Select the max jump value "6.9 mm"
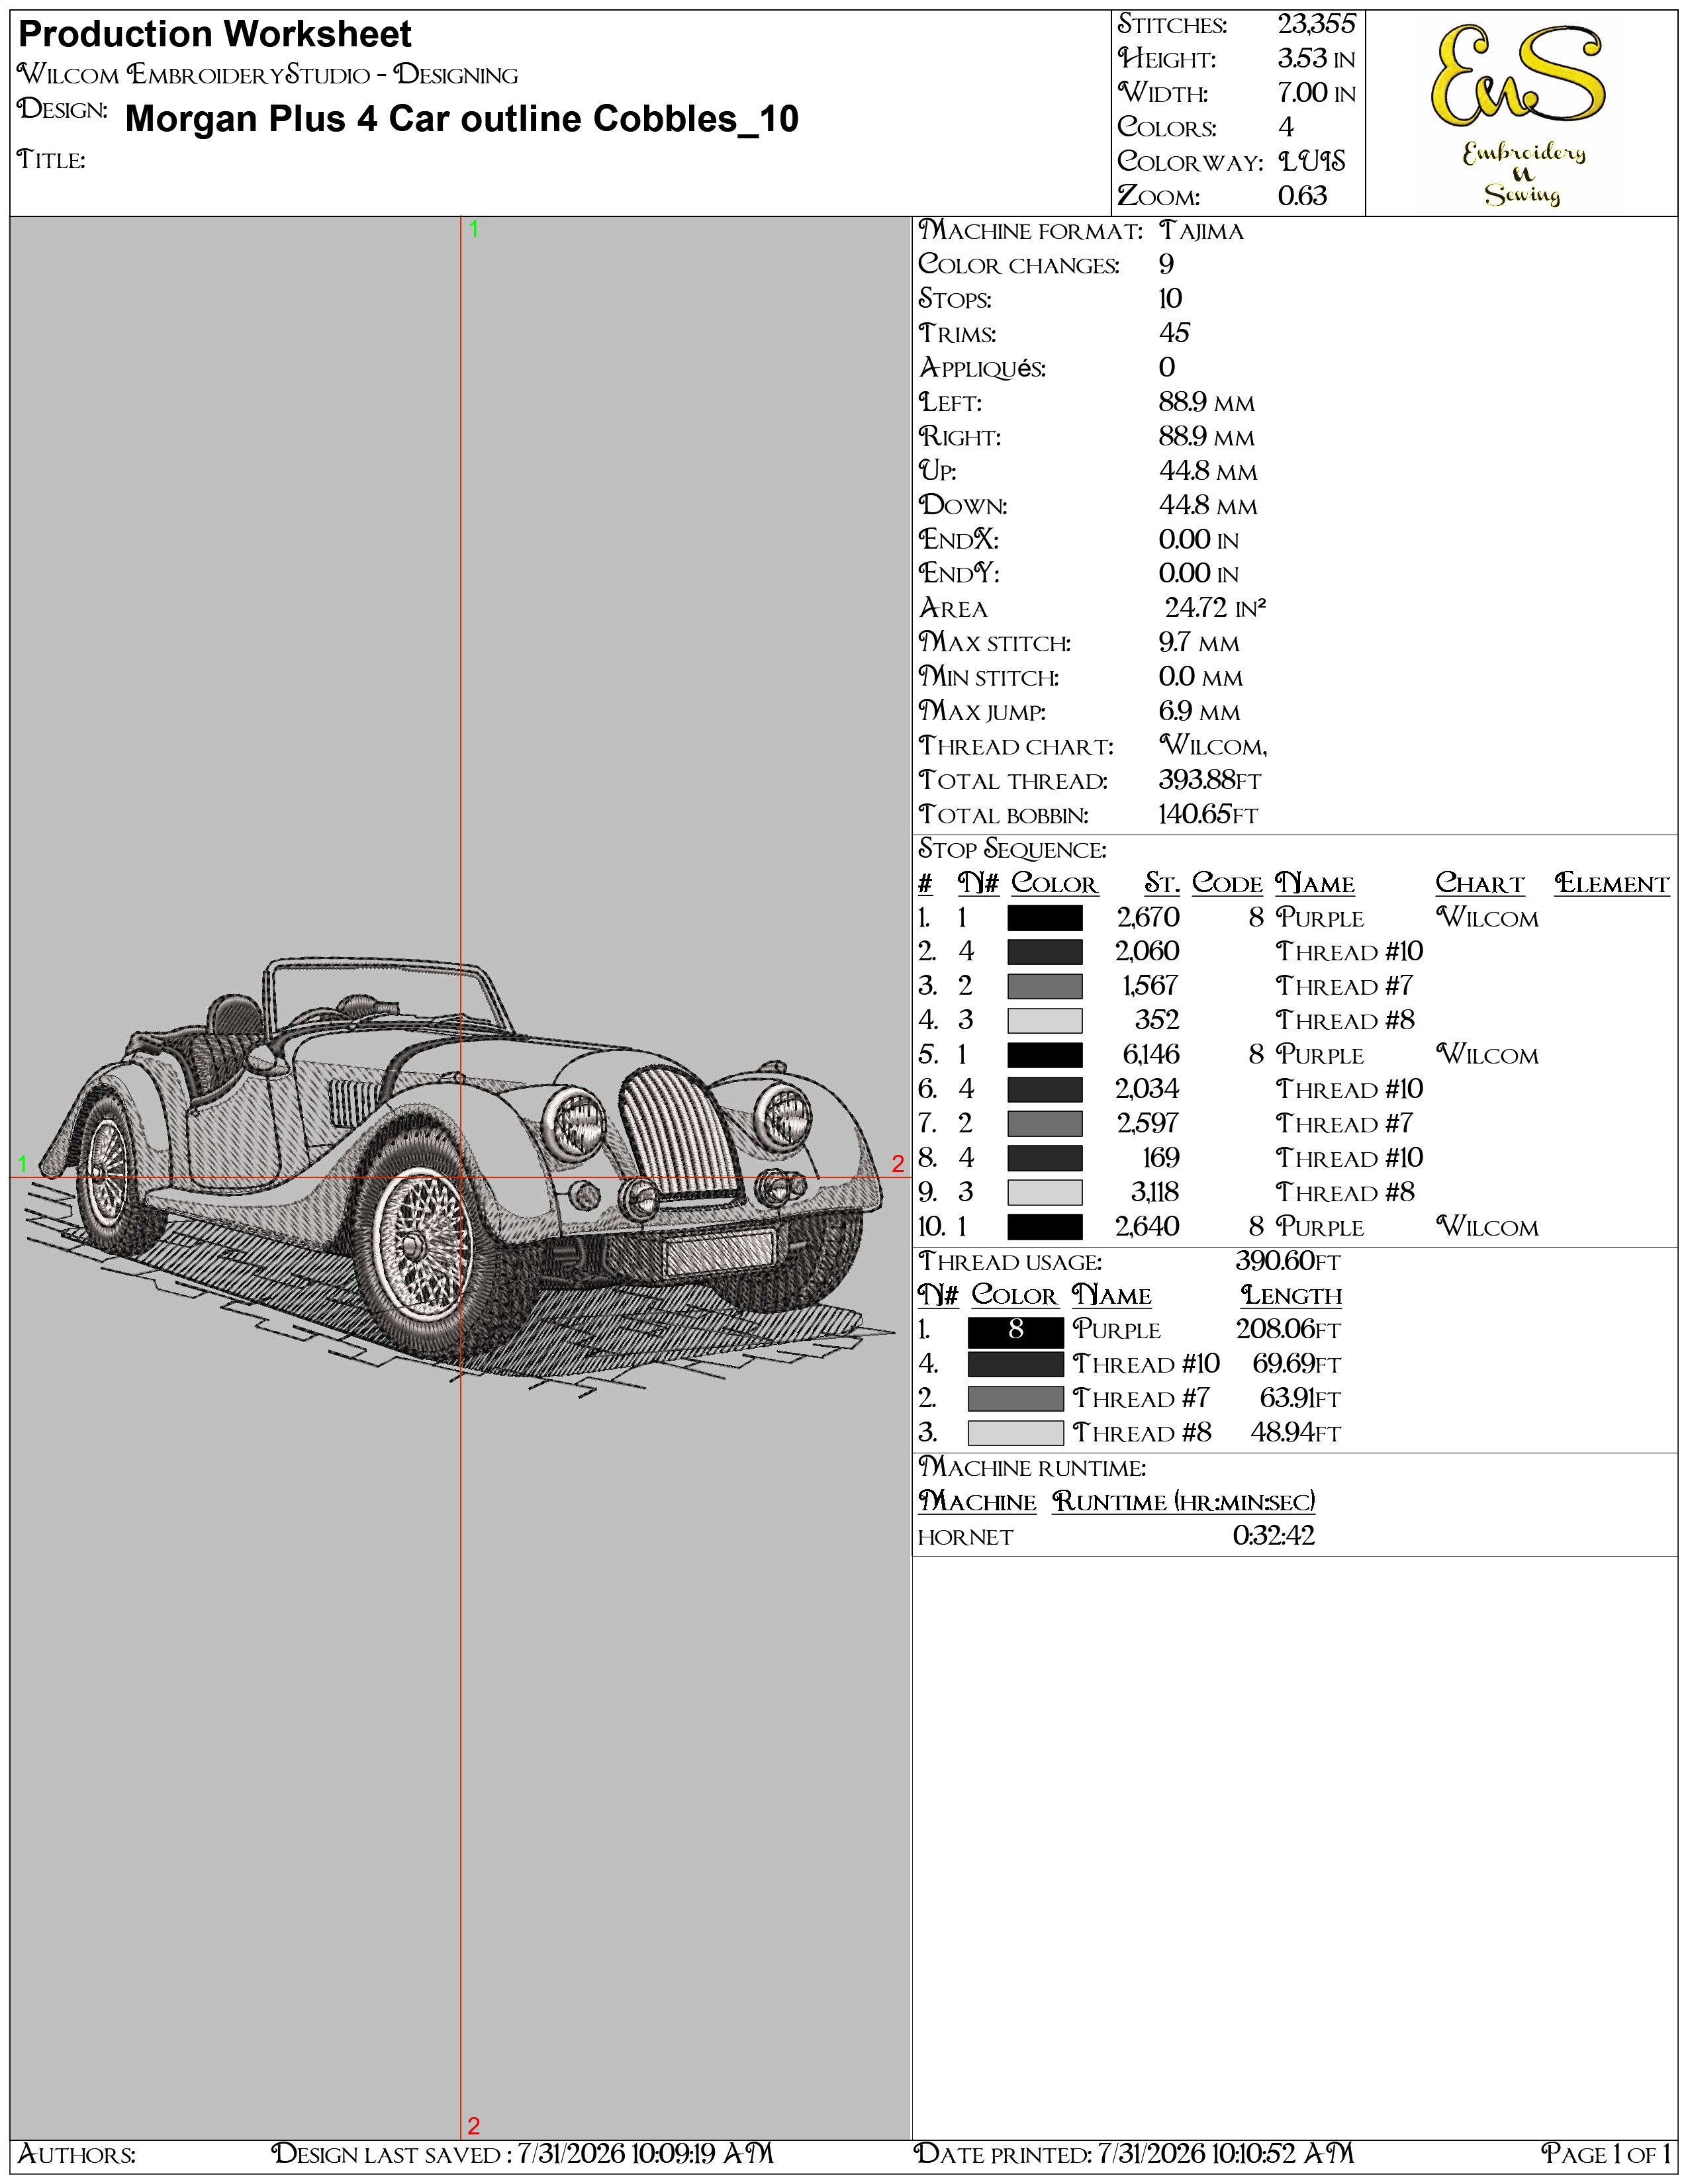Viewport: 1688px width, 2184px height. tap(1199, 711)
